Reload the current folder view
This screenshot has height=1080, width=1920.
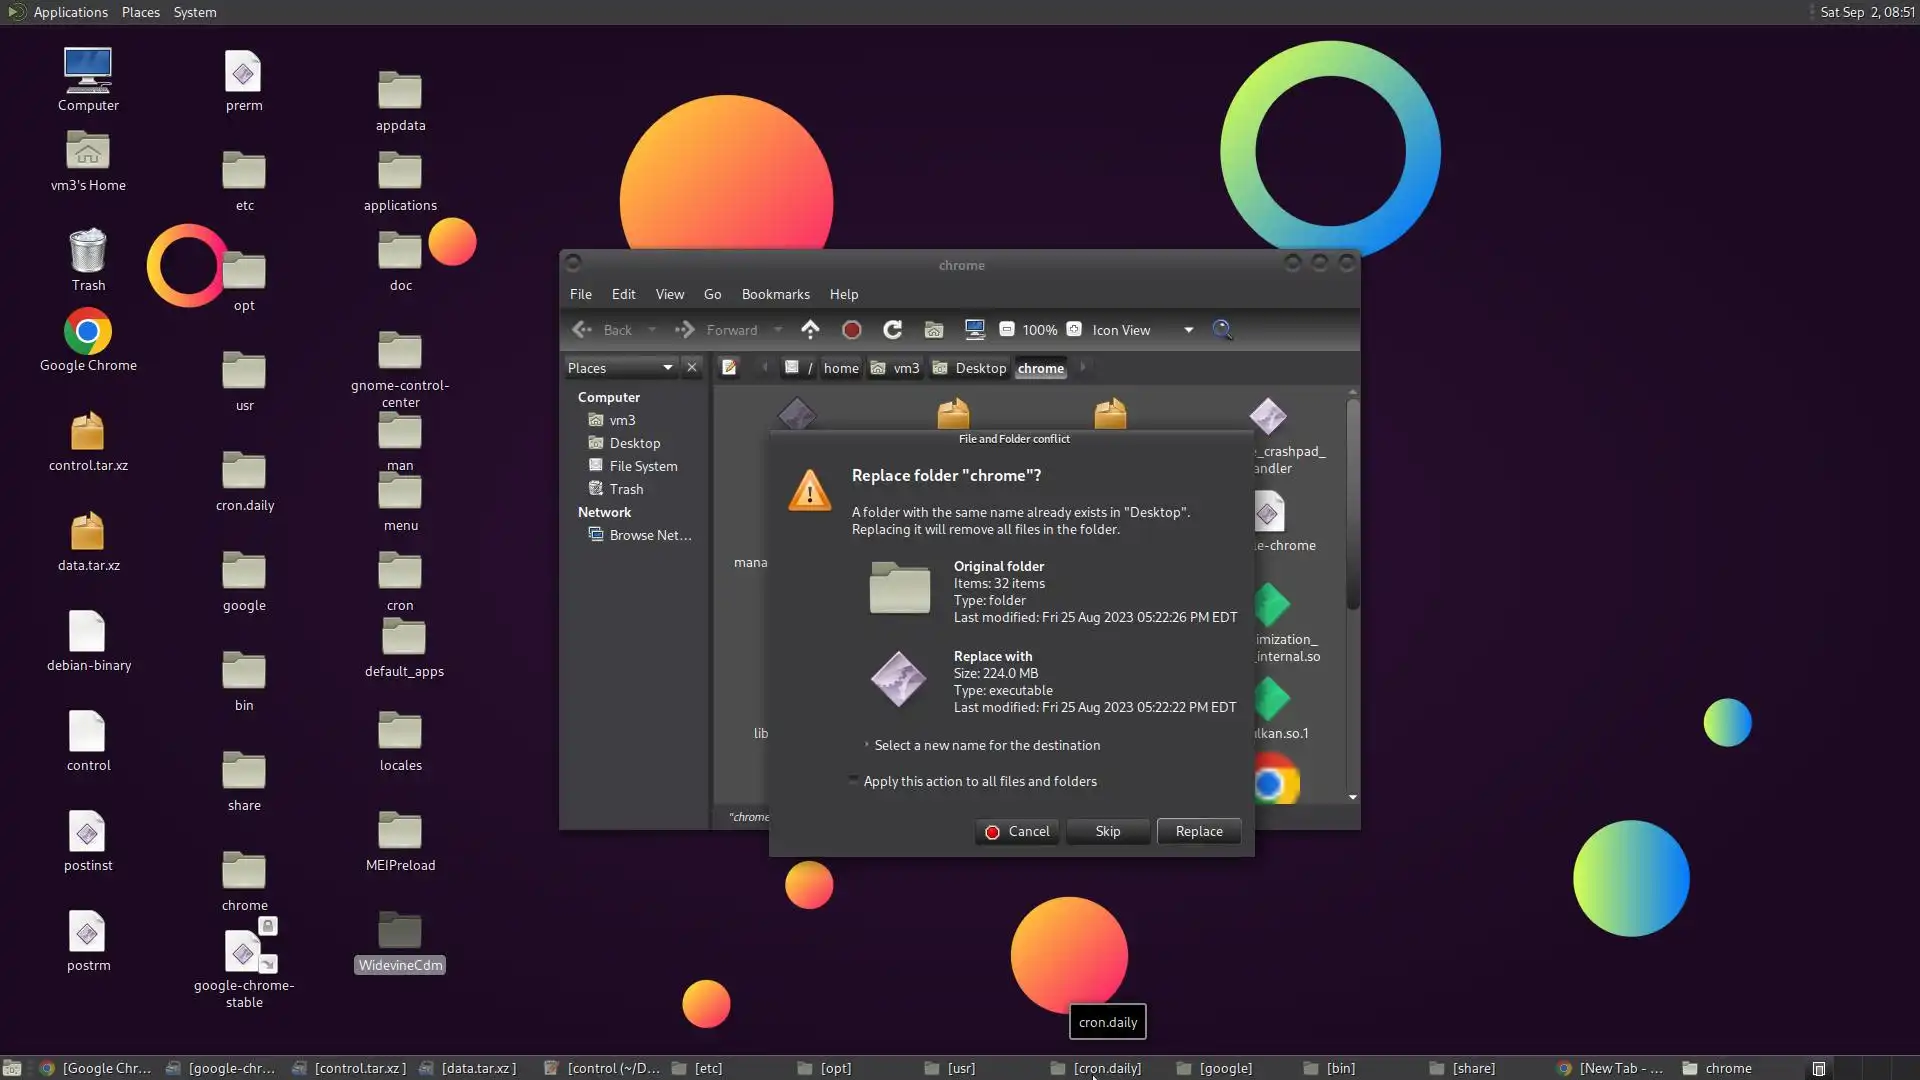coord(893,329)
